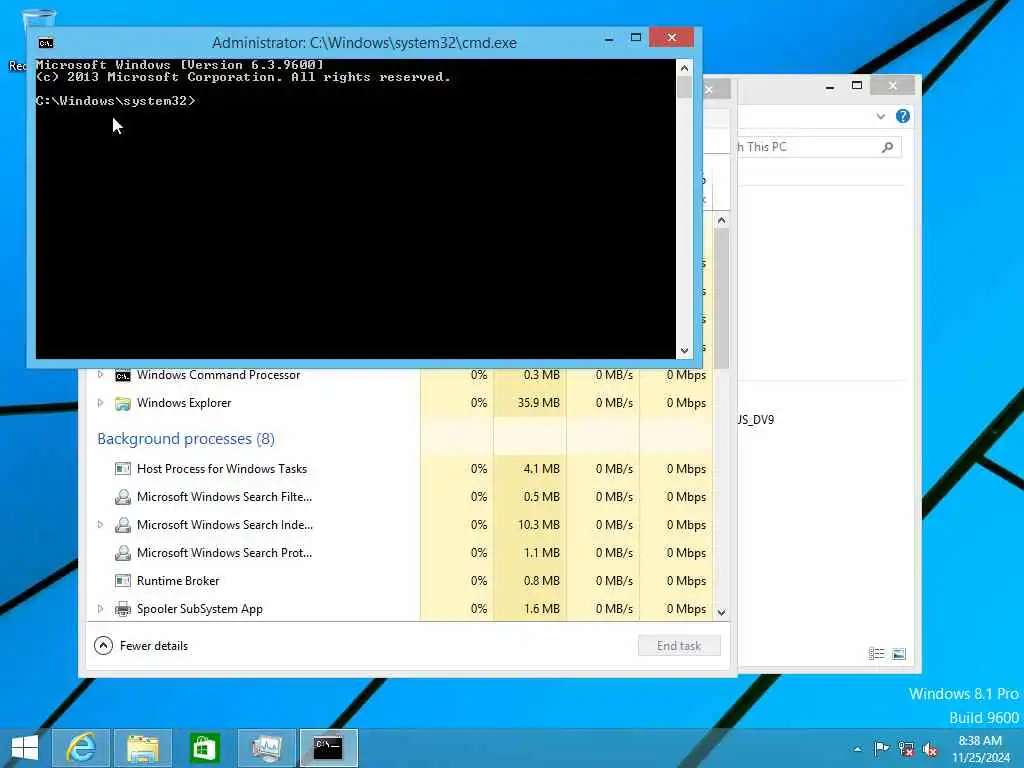
Task: Select the Windows Explorer row text
Action: (x=184, y=403)
